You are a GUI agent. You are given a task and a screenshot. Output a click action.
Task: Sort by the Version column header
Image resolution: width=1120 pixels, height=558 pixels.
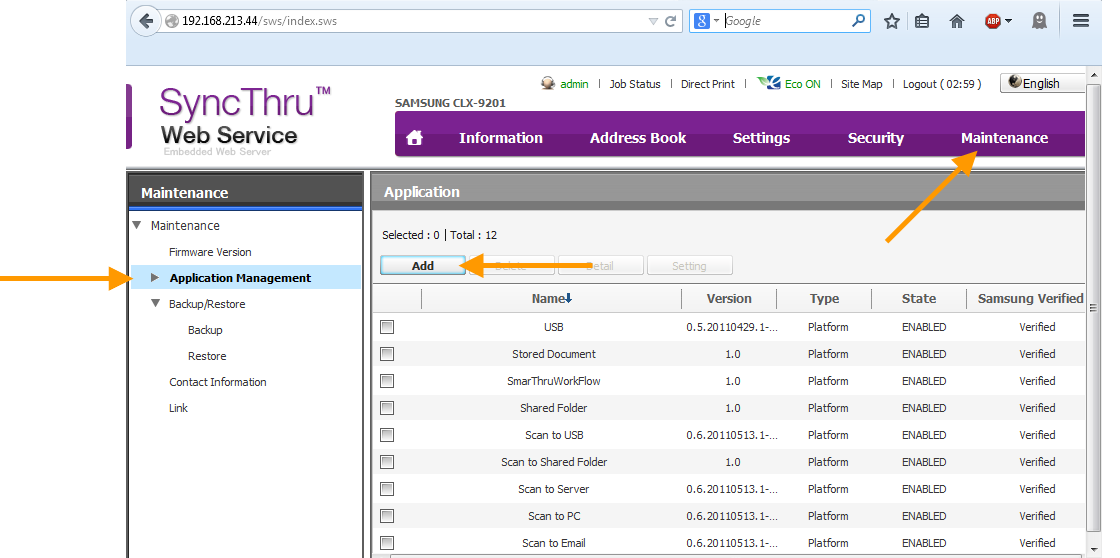[x=729, y=299]
